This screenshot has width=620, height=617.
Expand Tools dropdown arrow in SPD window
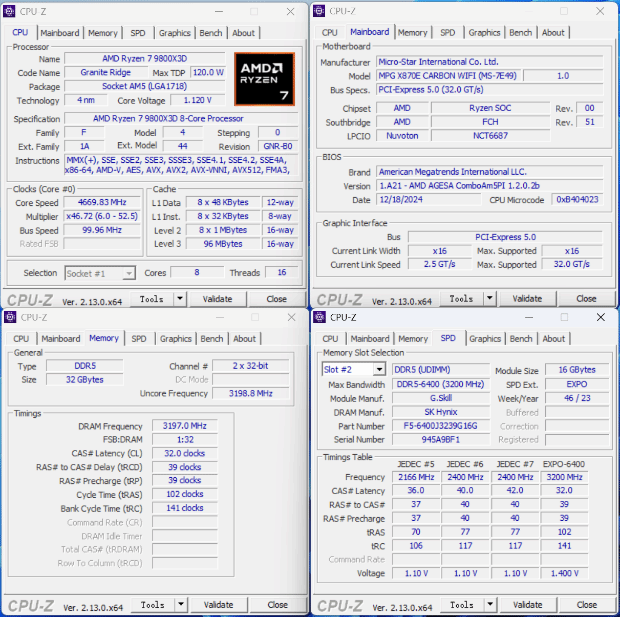tap(490, 605)
